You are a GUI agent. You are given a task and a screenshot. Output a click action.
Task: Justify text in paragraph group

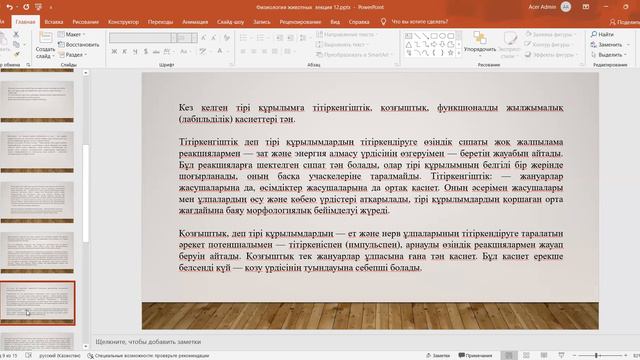[275, 51]
